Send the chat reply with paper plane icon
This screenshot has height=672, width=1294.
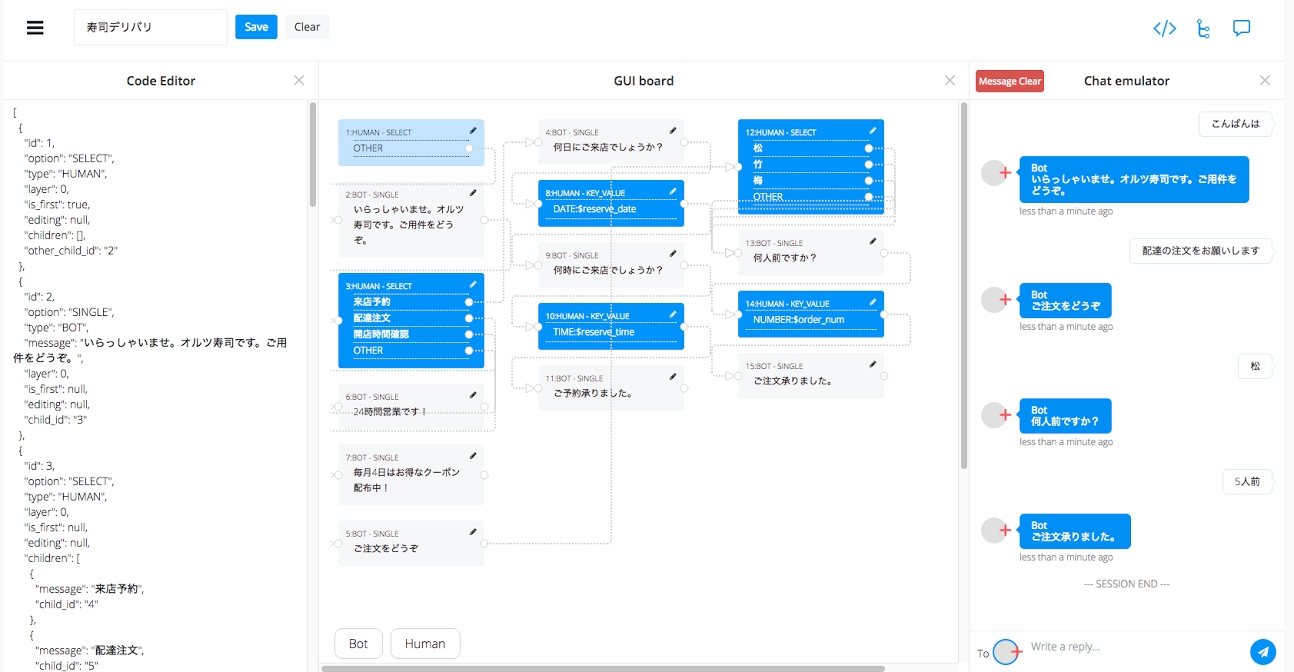[x=1263, y=651]
